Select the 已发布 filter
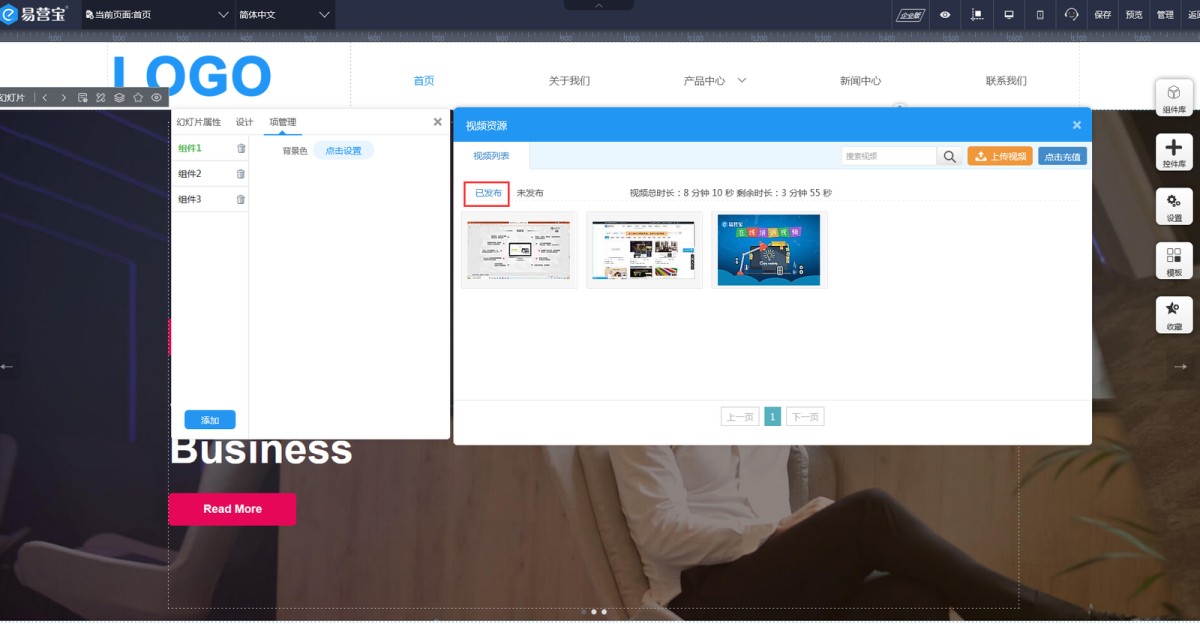Viewport: 1200px width, 624px height. [487, 193]
